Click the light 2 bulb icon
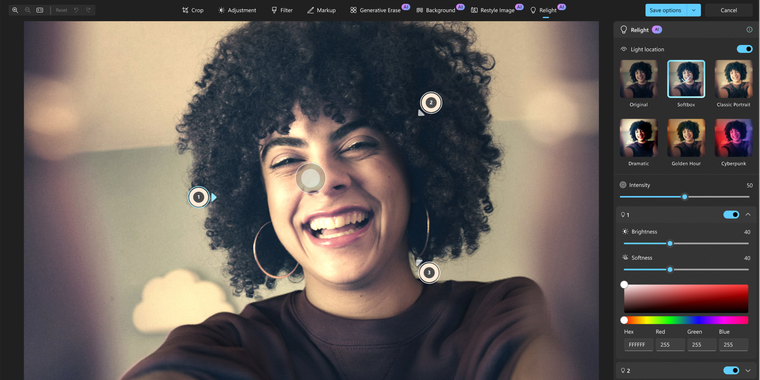 [623, 371]
